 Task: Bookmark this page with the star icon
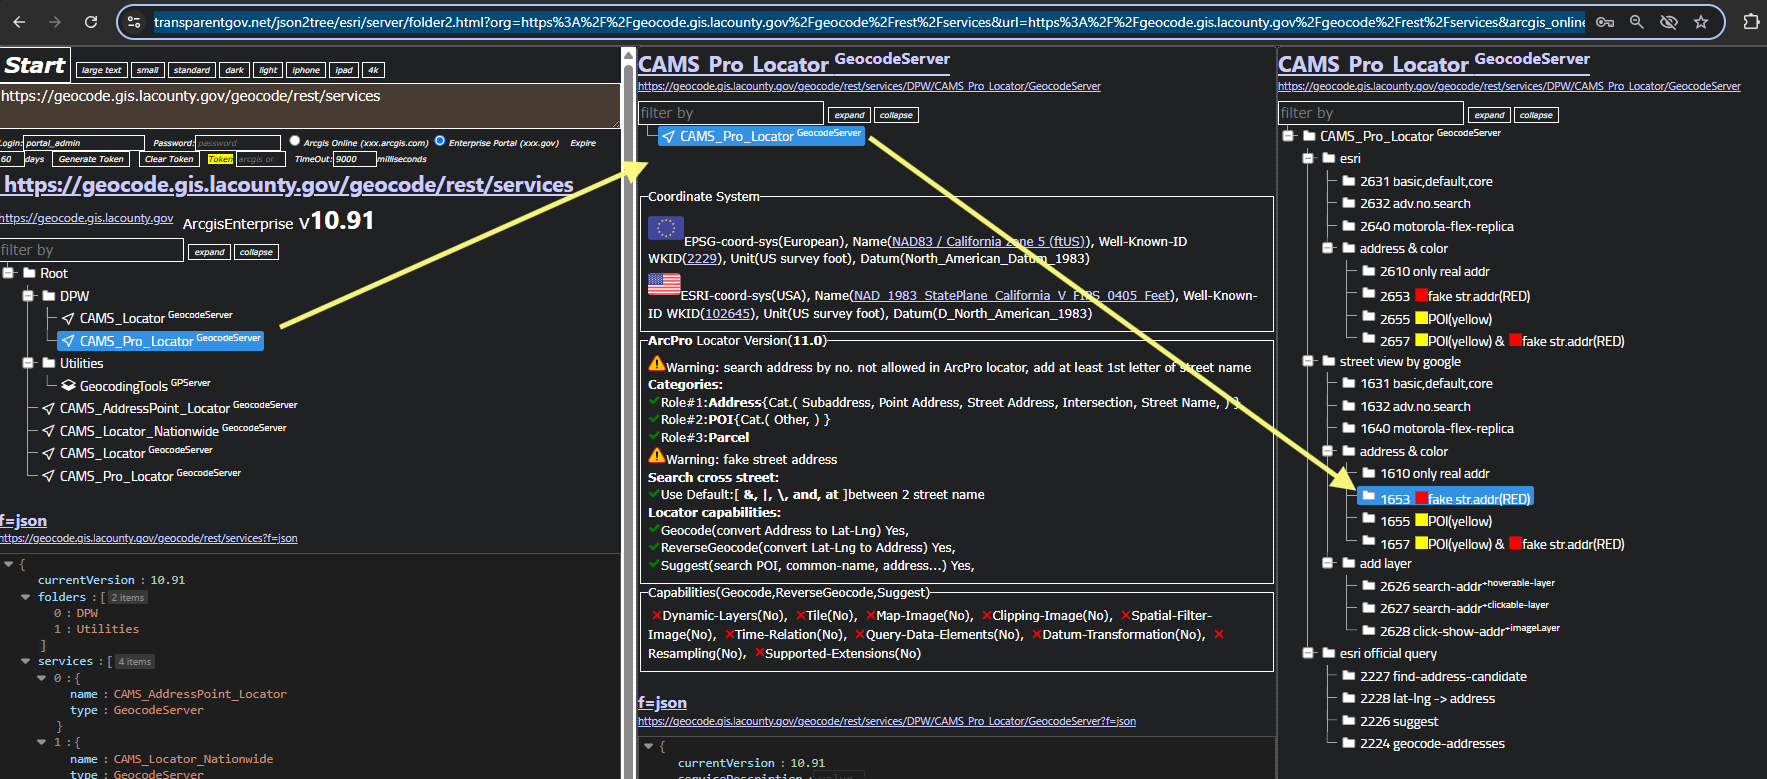tap(1701, 21)
